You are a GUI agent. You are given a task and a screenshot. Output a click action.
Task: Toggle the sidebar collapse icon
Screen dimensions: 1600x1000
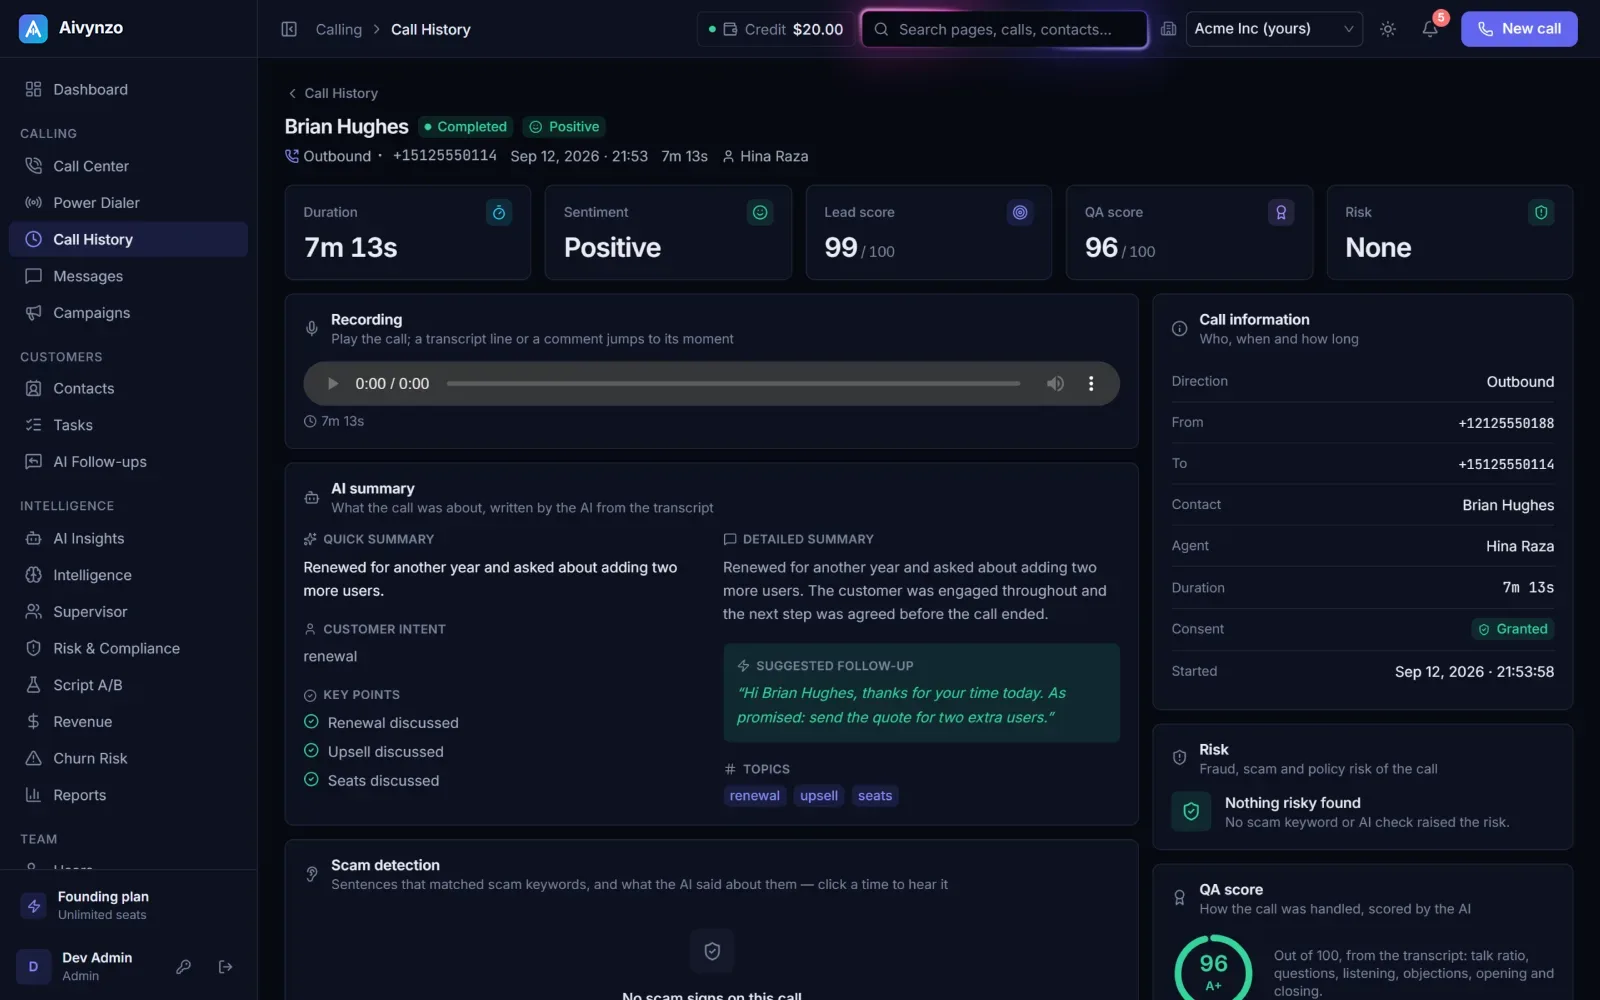tap(289, 29)
